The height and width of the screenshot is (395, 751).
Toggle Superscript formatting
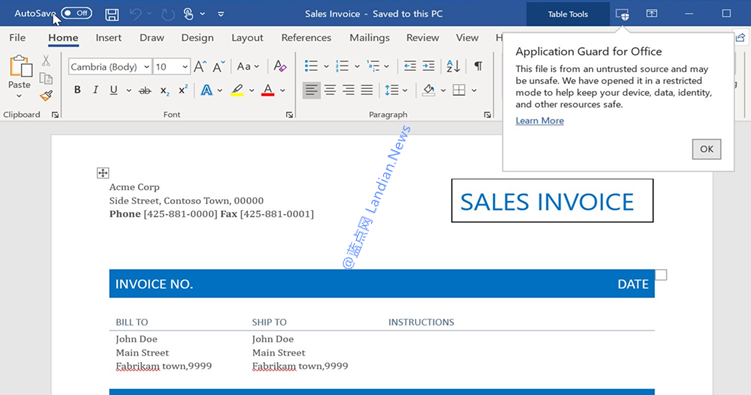pyautogui.click(x=183, y=90)
